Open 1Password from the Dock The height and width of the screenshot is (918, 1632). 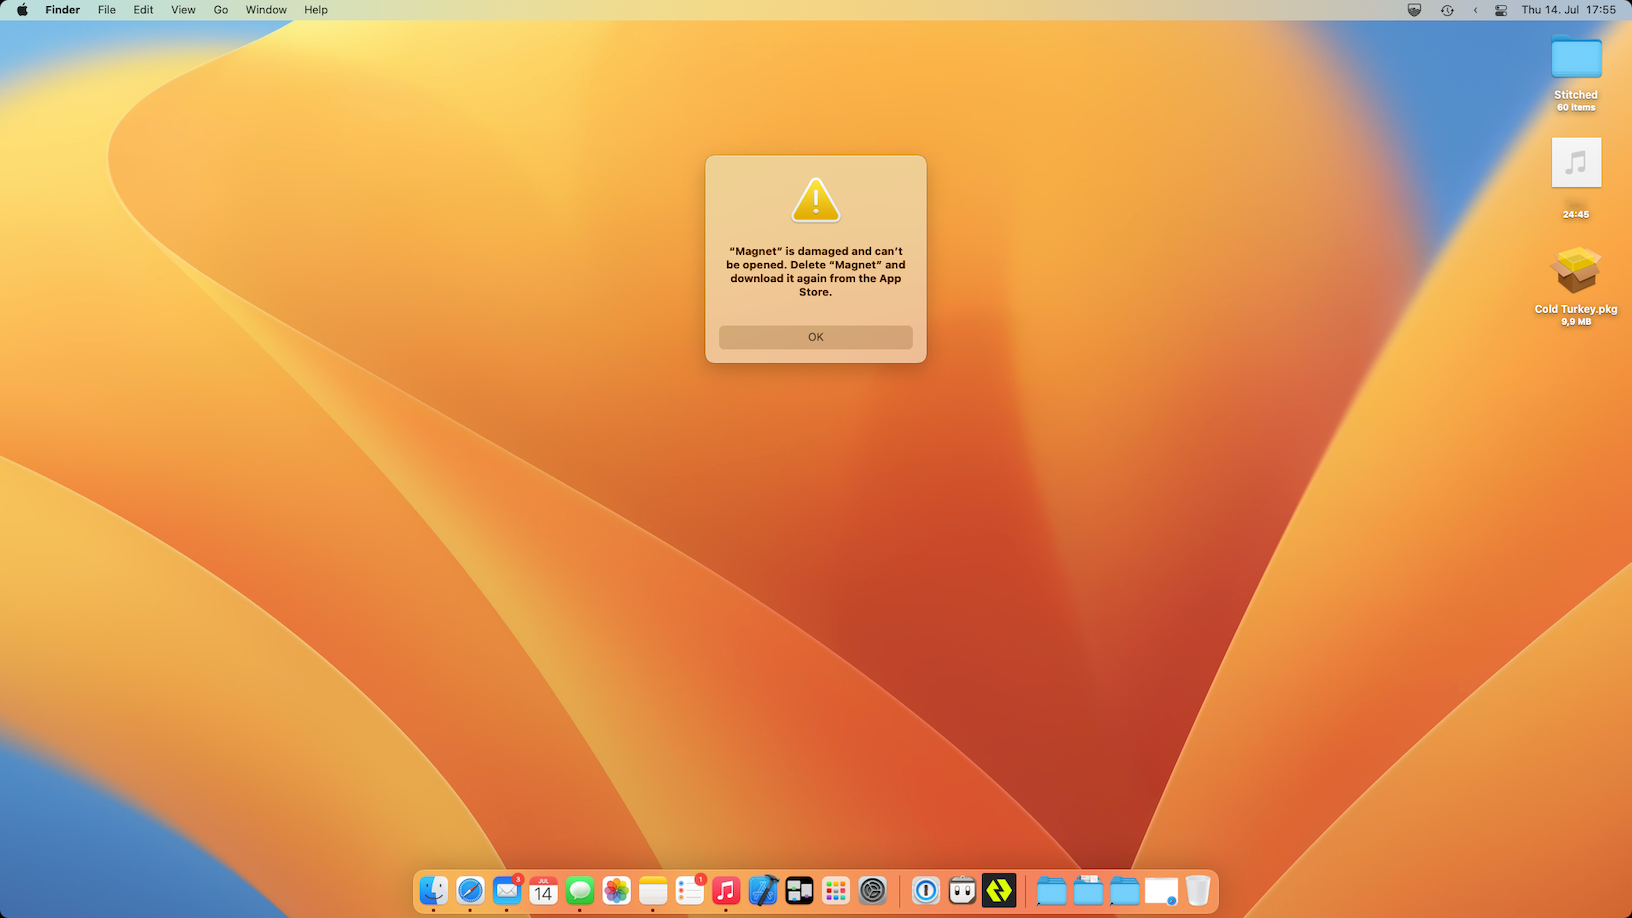(x=926, y=890)
